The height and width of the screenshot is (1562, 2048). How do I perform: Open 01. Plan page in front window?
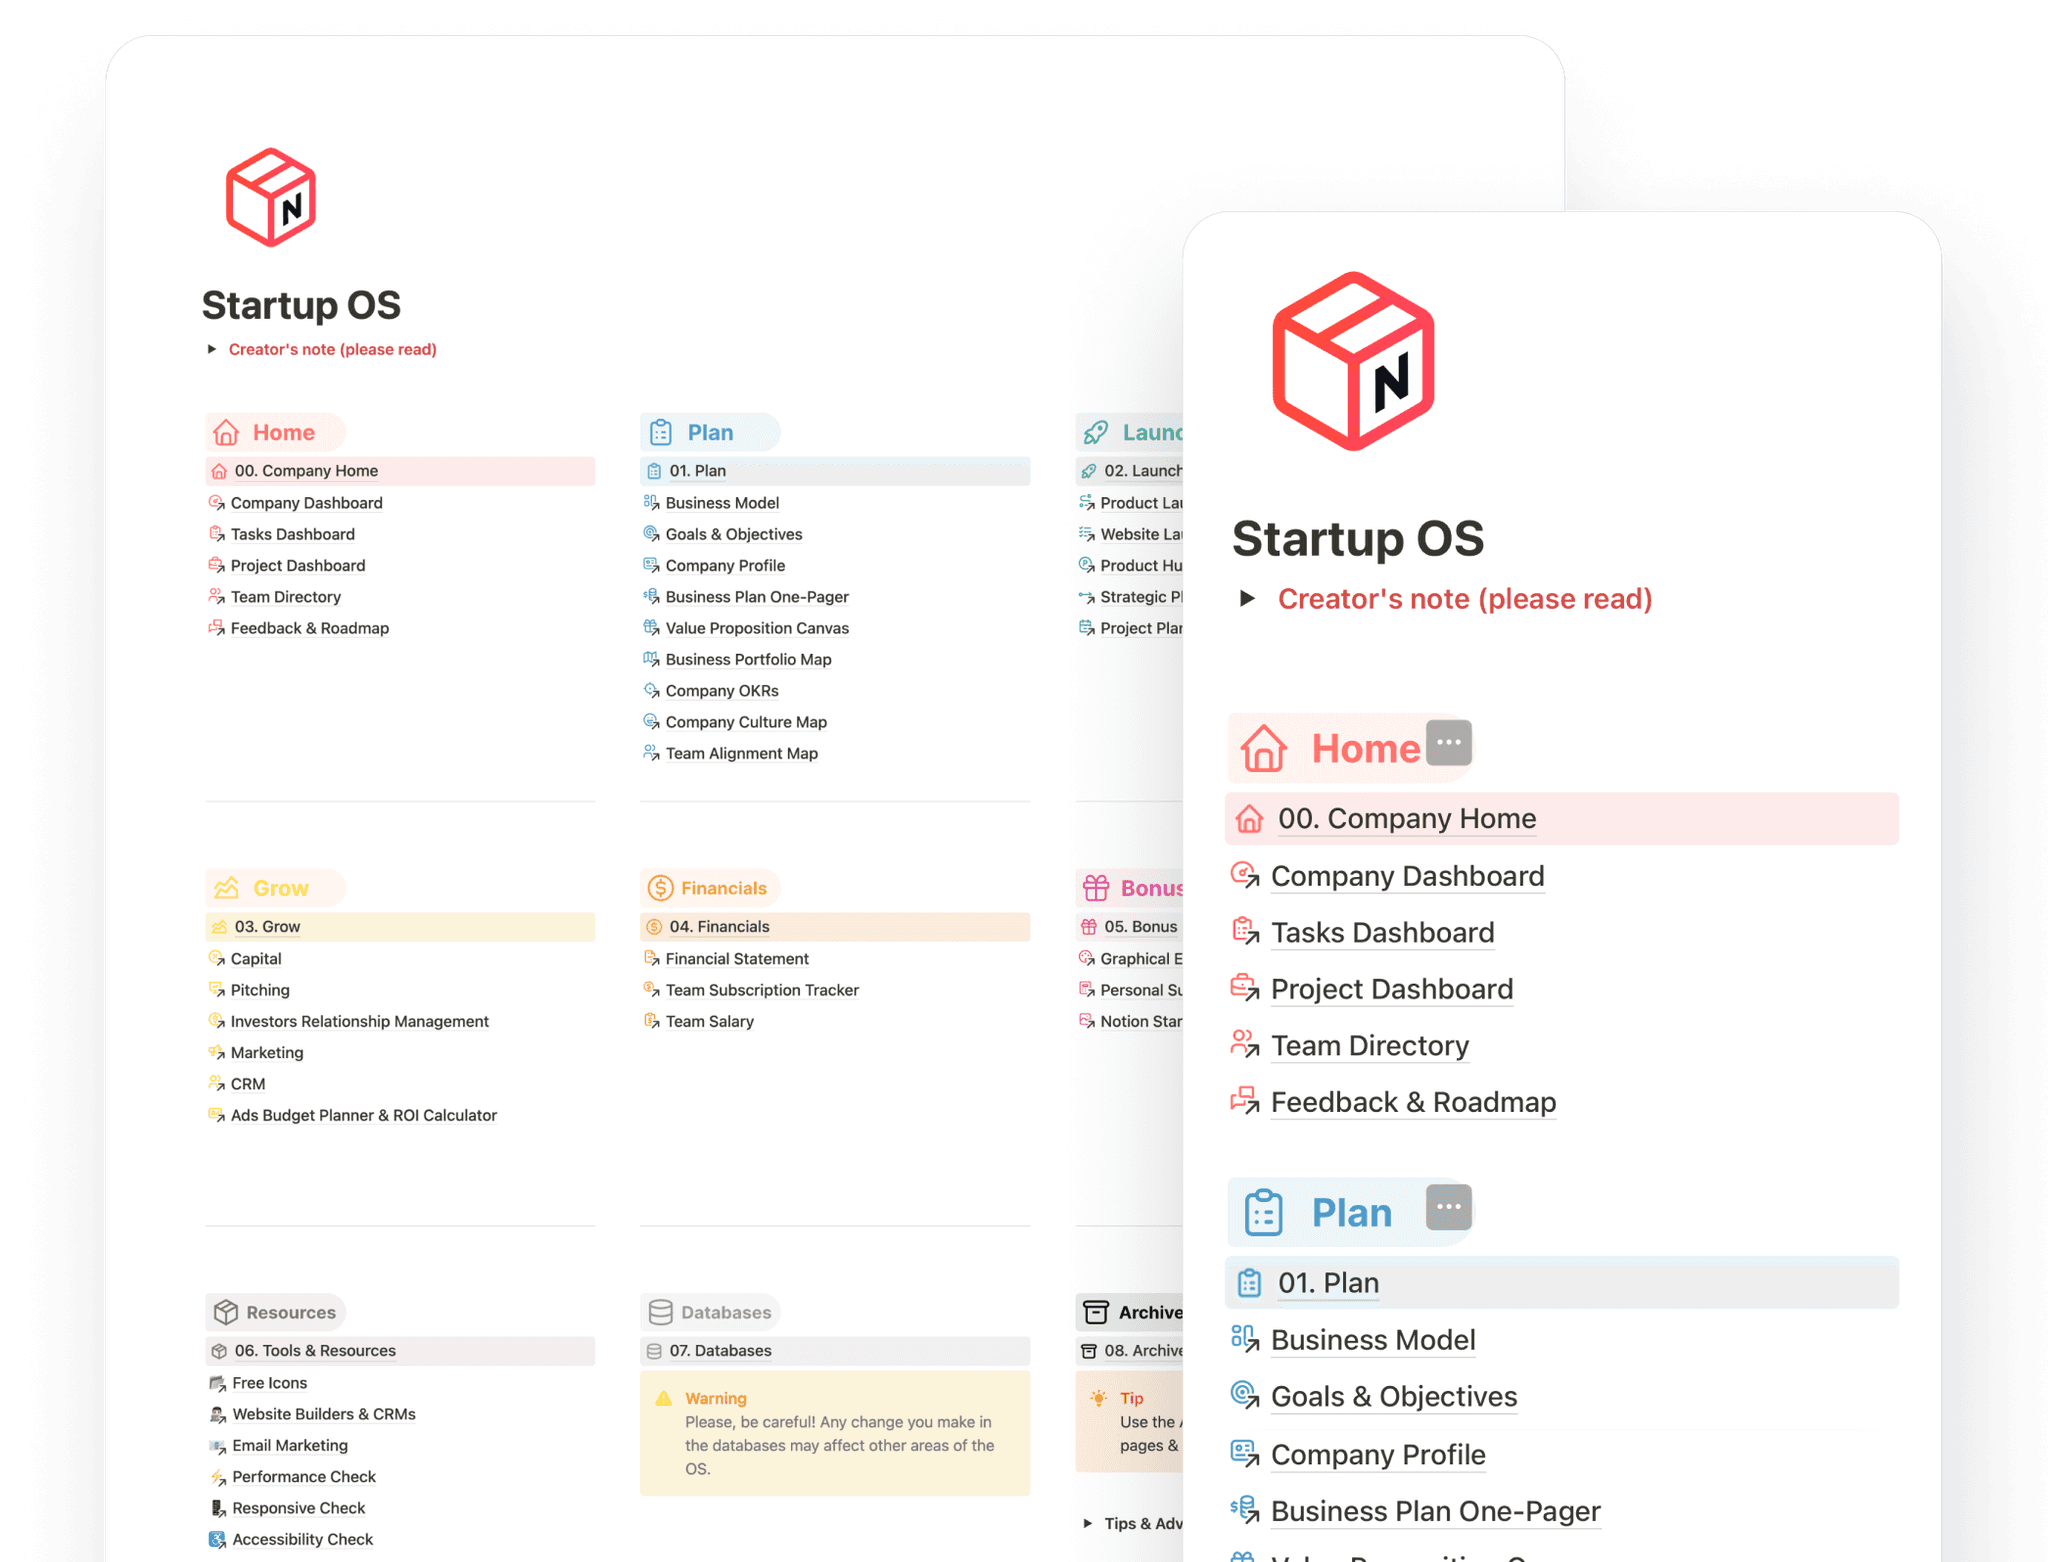(1561, 1283)
